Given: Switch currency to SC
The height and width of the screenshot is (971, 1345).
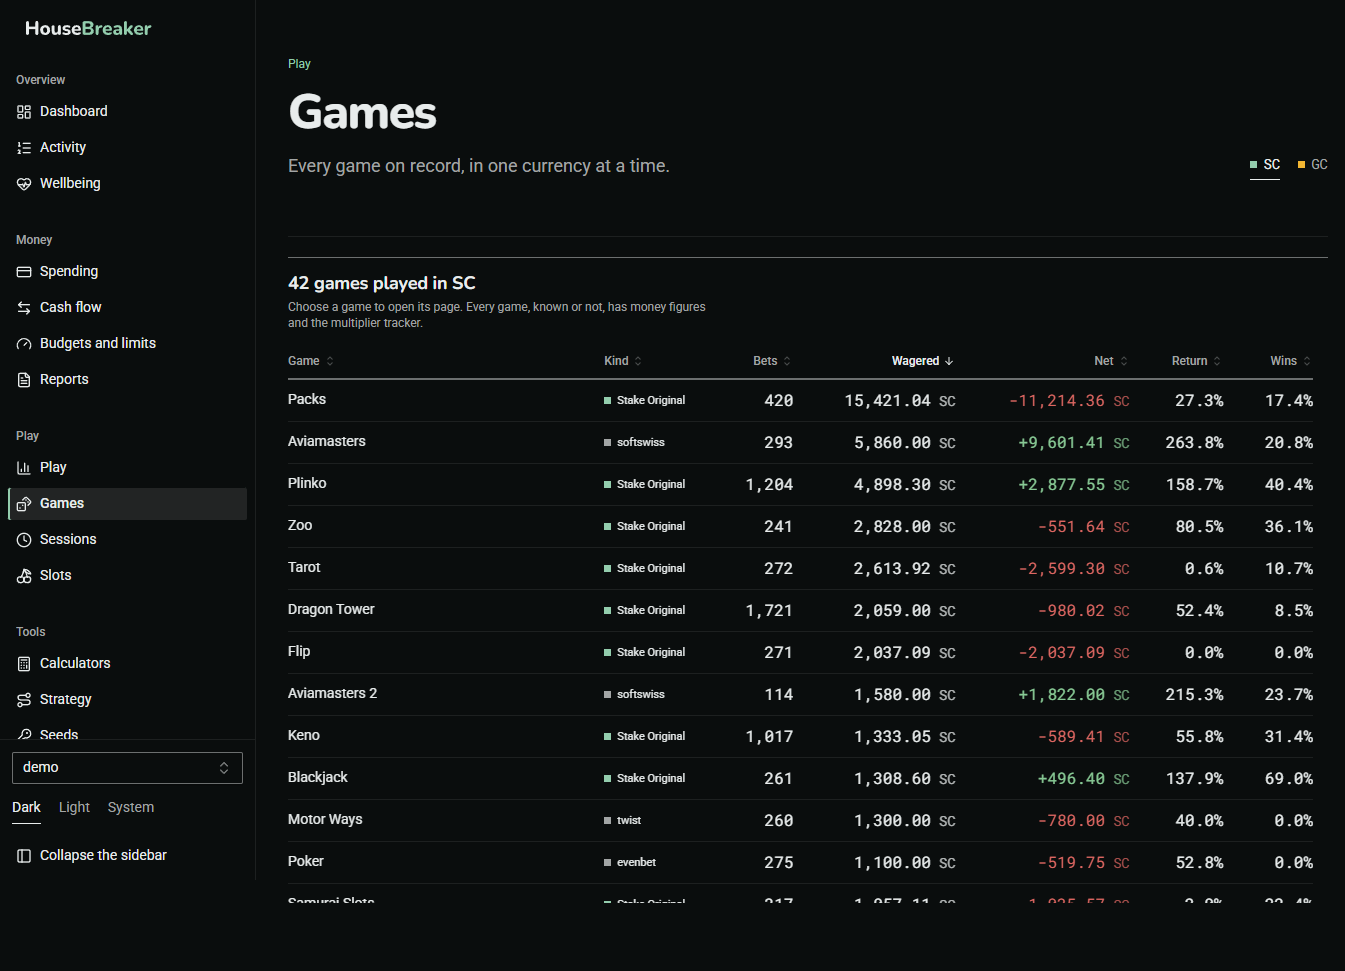Looking at the screenshot, I should click(1265, 165).
